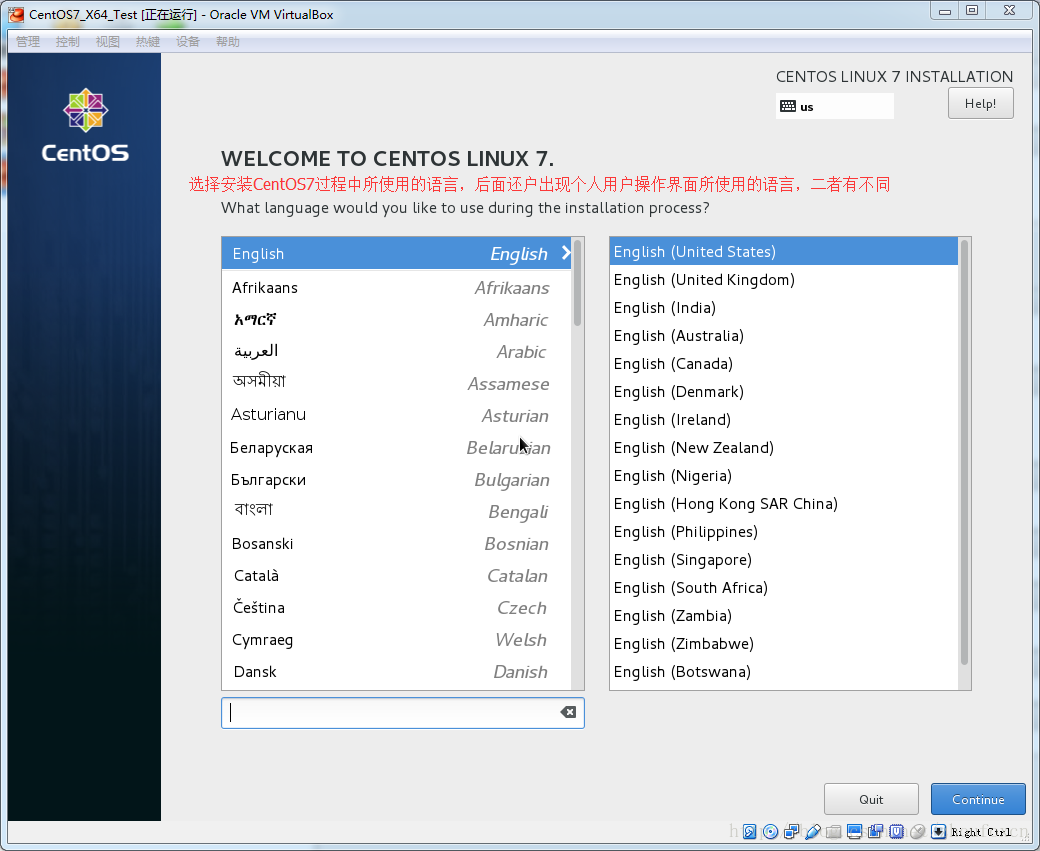Expand the English row chevron arrow
The height and width of the screenshot is (851, 1040).
(566, 253)
